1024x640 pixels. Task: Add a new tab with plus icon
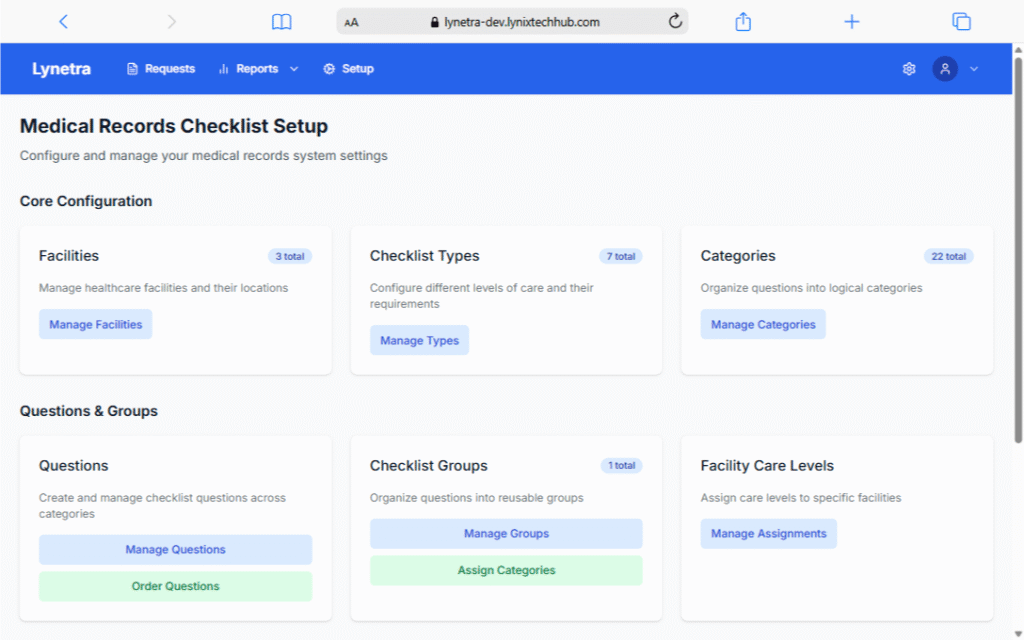(x=852, y=21)
